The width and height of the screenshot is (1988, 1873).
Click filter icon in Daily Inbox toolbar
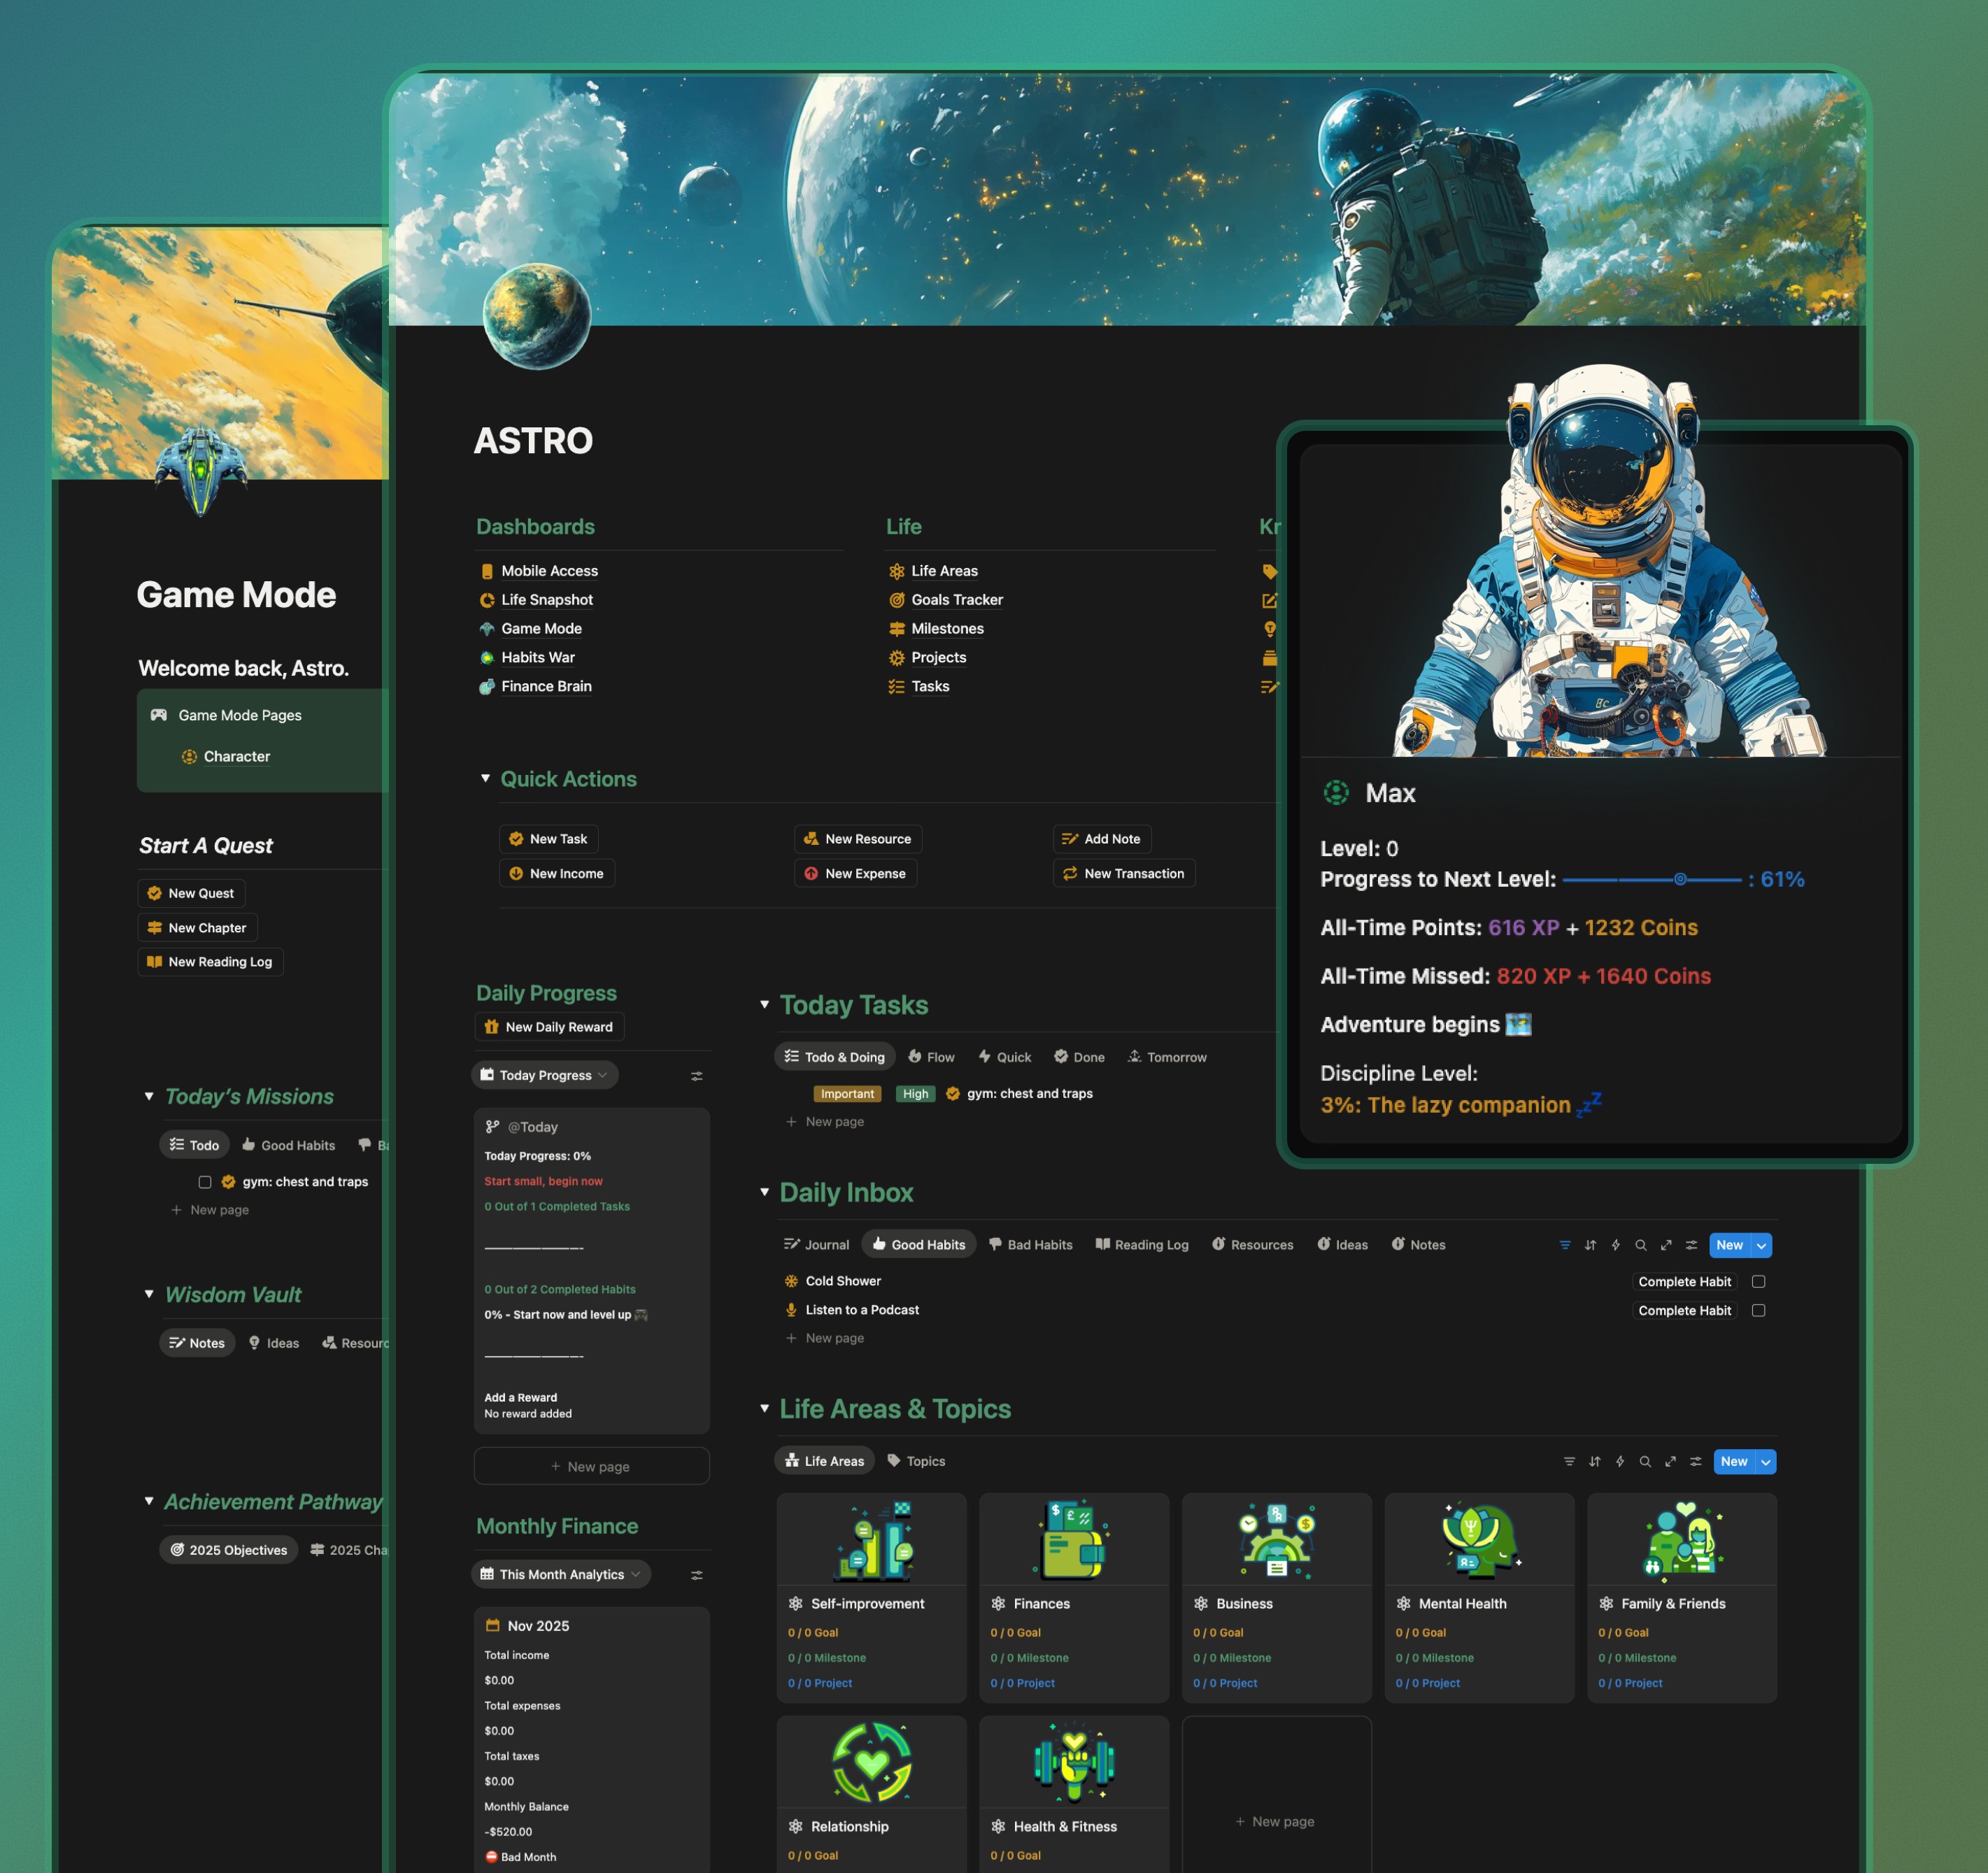tap(1565, 1245)
